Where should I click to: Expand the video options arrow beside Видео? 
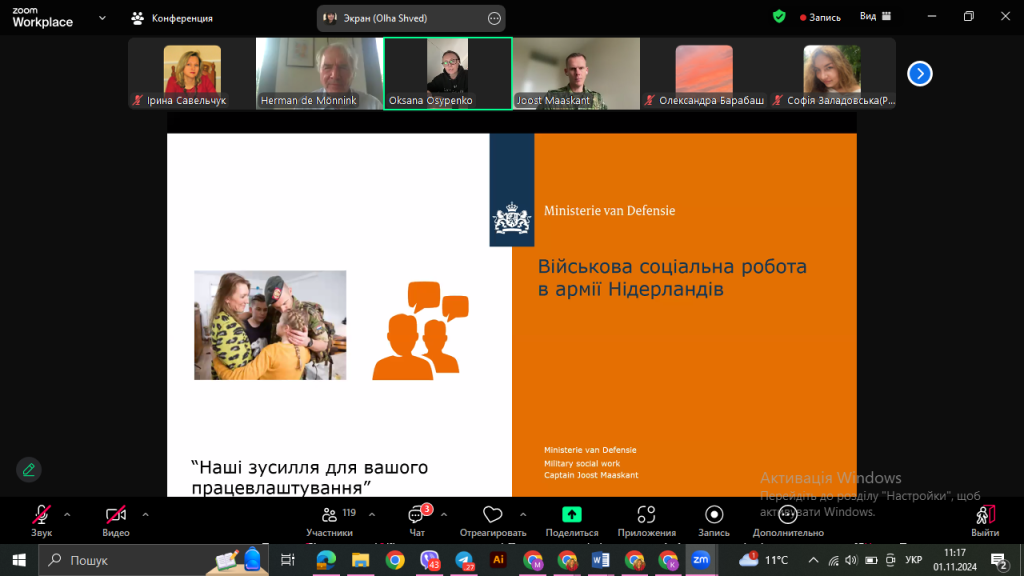pos(145,514)
